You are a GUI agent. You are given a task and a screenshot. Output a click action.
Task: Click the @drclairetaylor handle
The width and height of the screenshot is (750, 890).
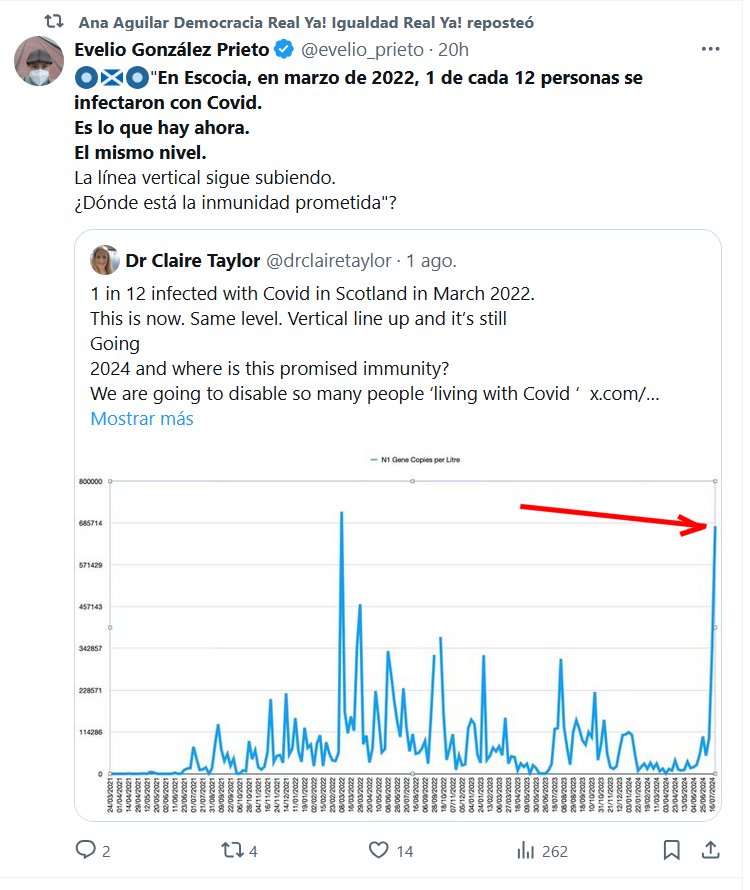328,261
